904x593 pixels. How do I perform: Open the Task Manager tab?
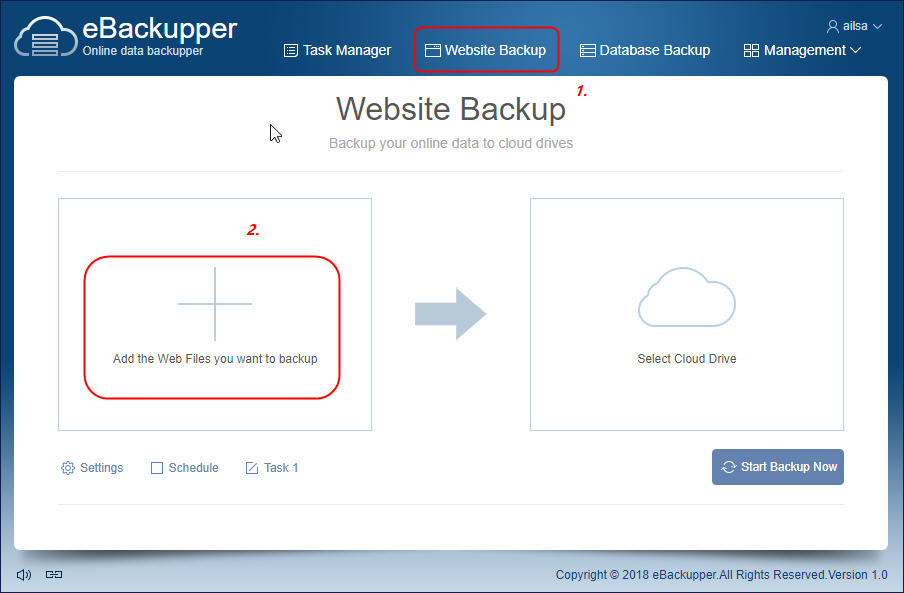(338, 51)
